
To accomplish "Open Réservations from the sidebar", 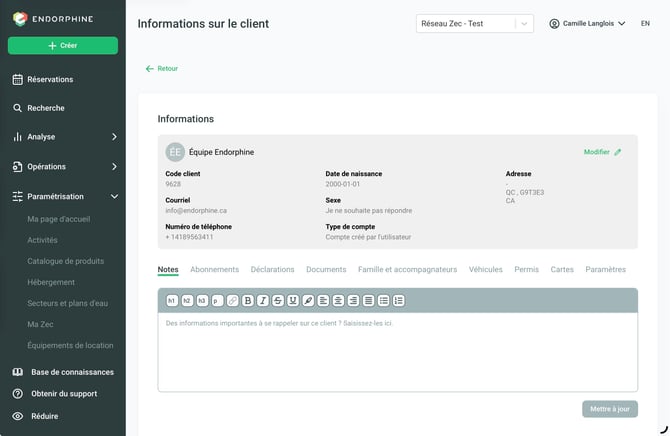I will point(50,80).
